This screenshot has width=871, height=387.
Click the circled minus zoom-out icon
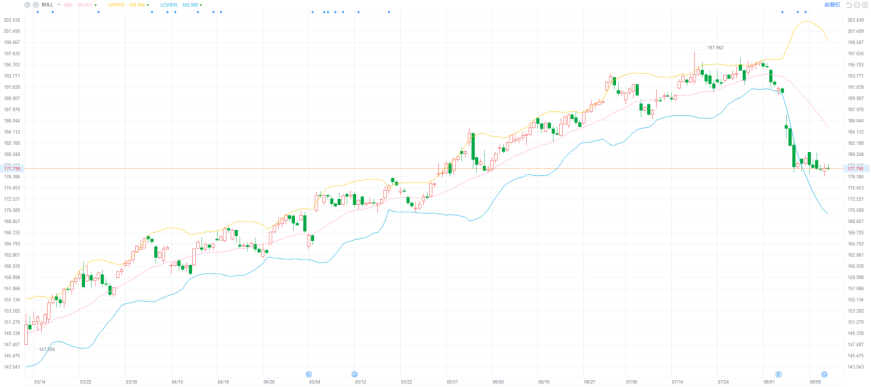pos(857,5)
